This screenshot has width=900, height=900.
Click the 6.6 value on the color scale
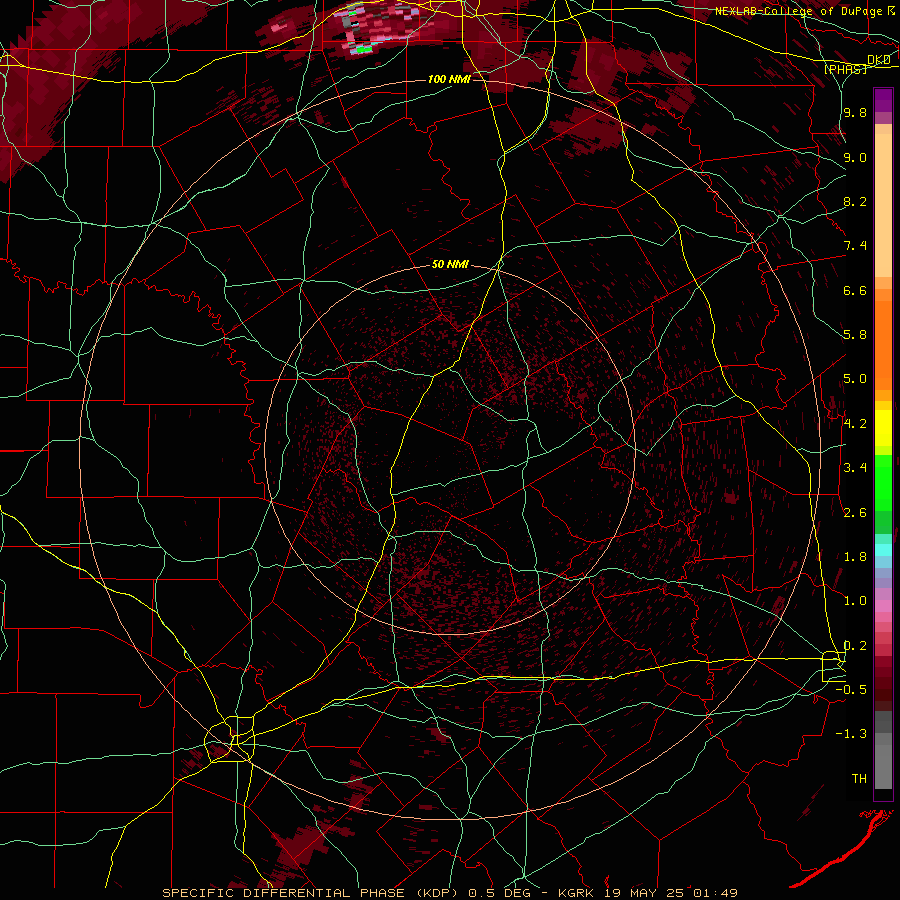(855, 290)
